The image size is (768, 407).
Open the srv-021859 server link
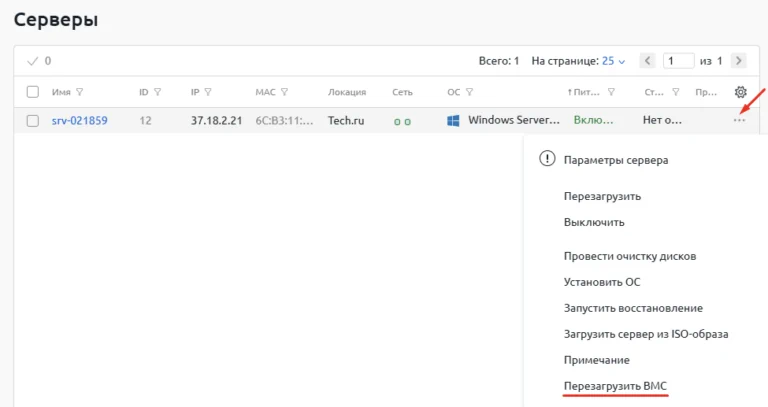[79, 121]
